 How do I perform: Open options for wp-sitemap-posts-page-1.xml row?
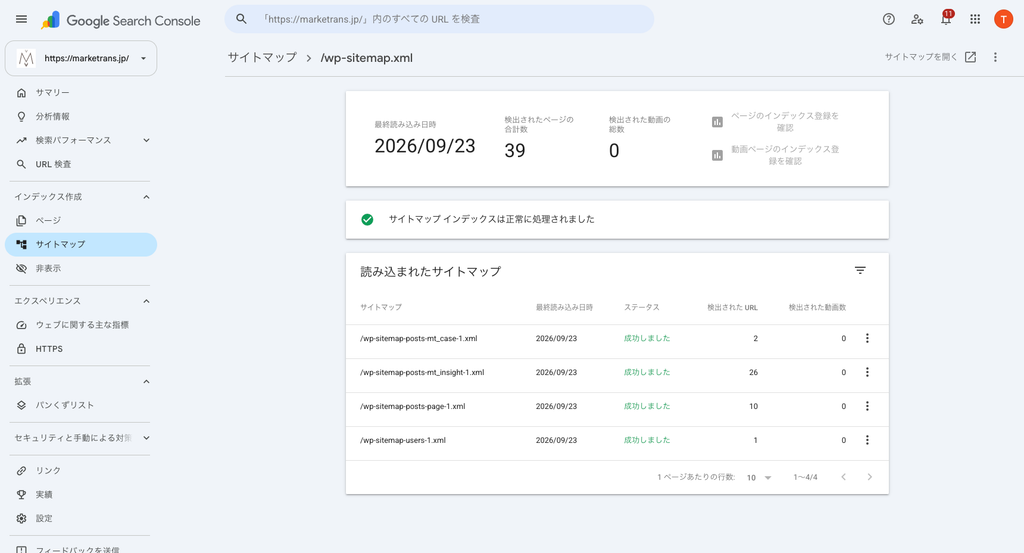pyautogui.click(x=867, y=406)
